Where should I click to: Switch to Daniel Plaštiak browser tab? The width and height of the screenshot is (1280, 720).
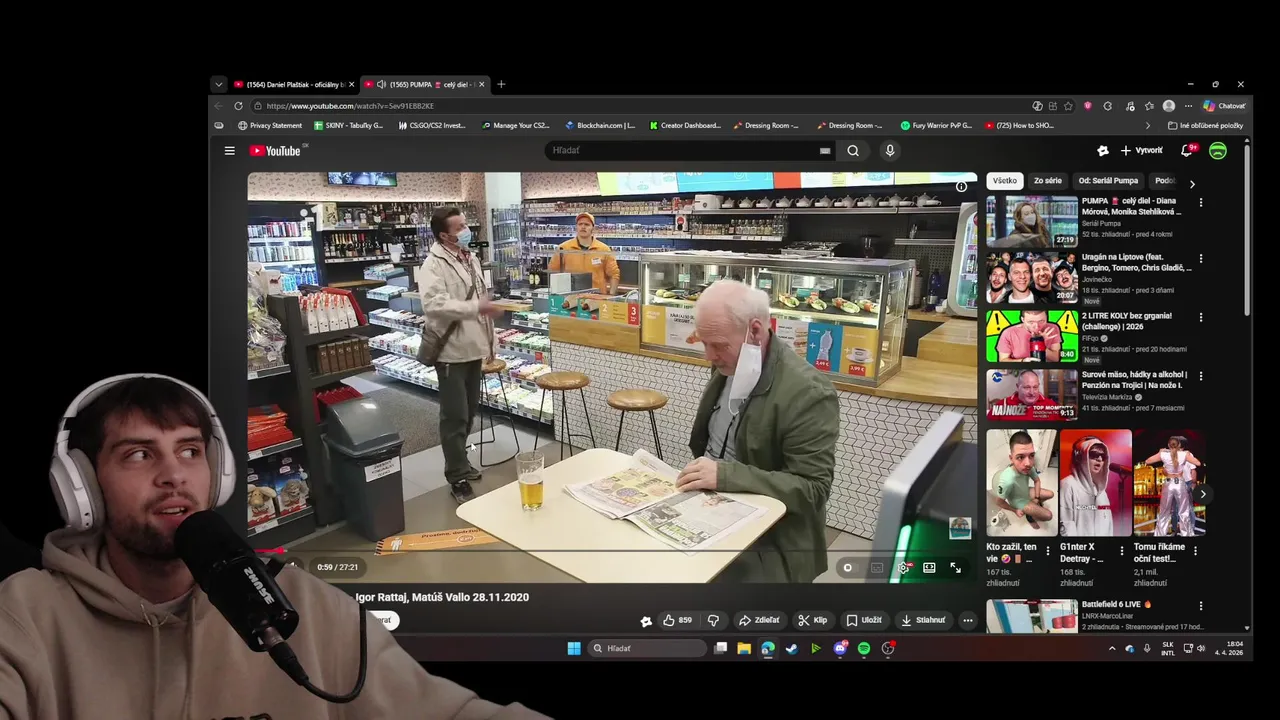tap(294, 85)
